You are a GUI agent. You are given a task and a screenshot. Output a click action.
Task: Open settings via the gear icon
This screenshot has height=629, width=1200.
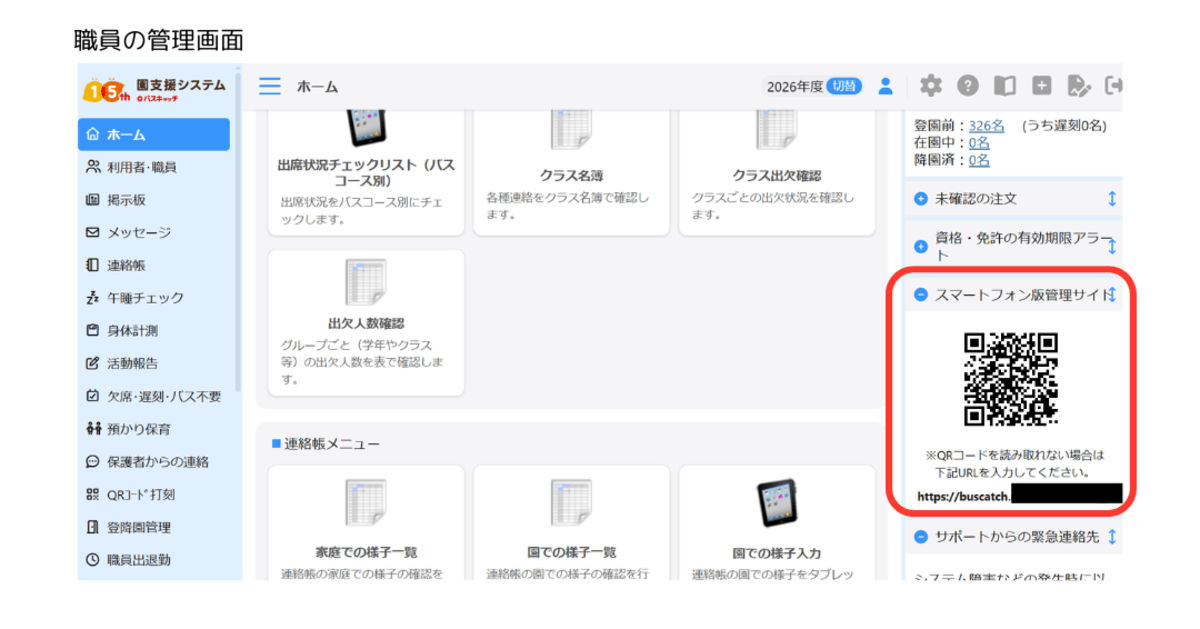931,86
